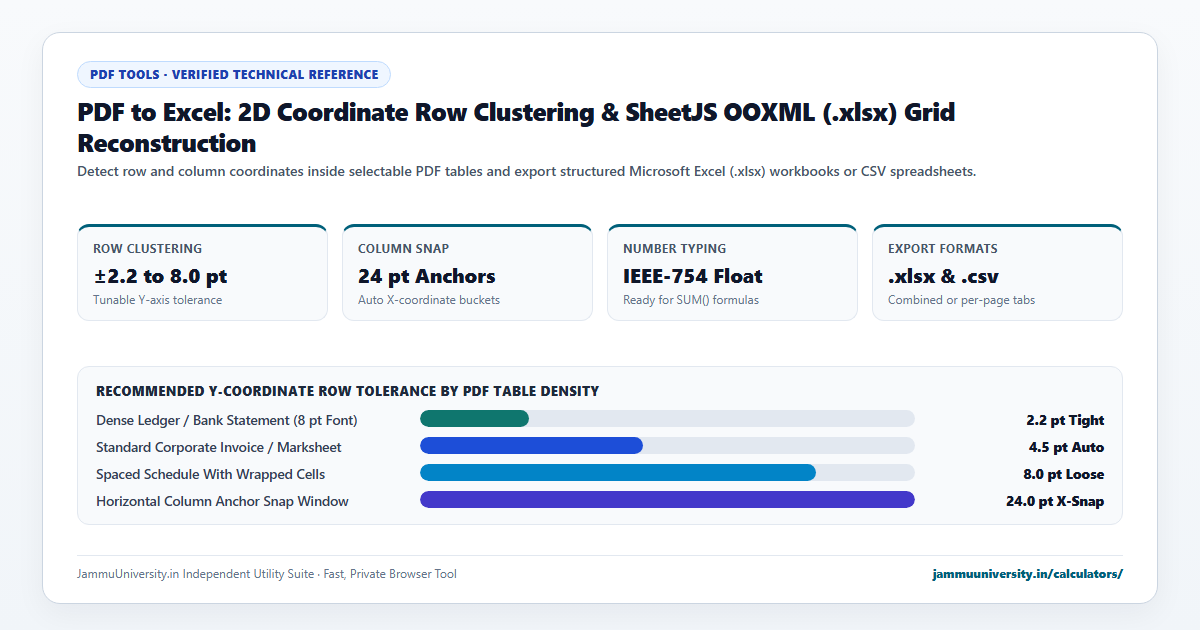Click the Auto X-coordinate buckets caption
Image resolution: width=1200 pixels, height=630 pixels.
tap(429, 300)
